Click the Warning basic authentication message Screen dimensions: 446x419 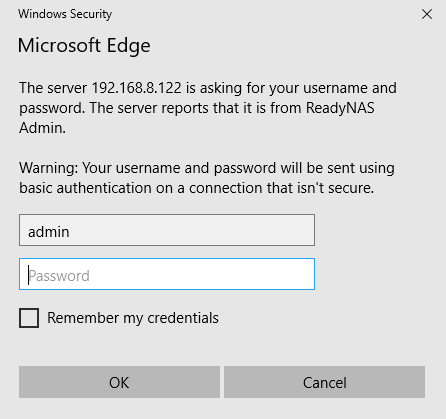click(207, 178)
